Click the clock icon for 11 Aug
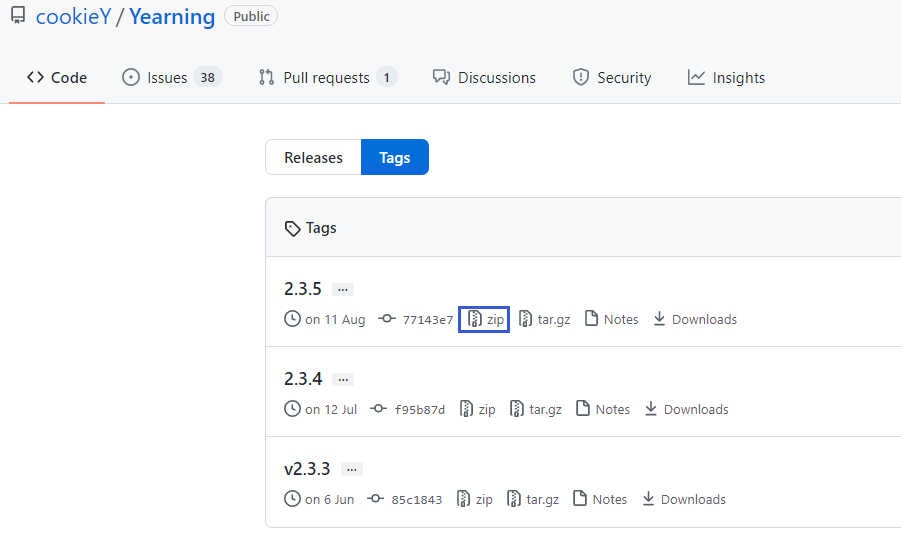The width and height of the screenshot is (901, 533). point(292,319)
